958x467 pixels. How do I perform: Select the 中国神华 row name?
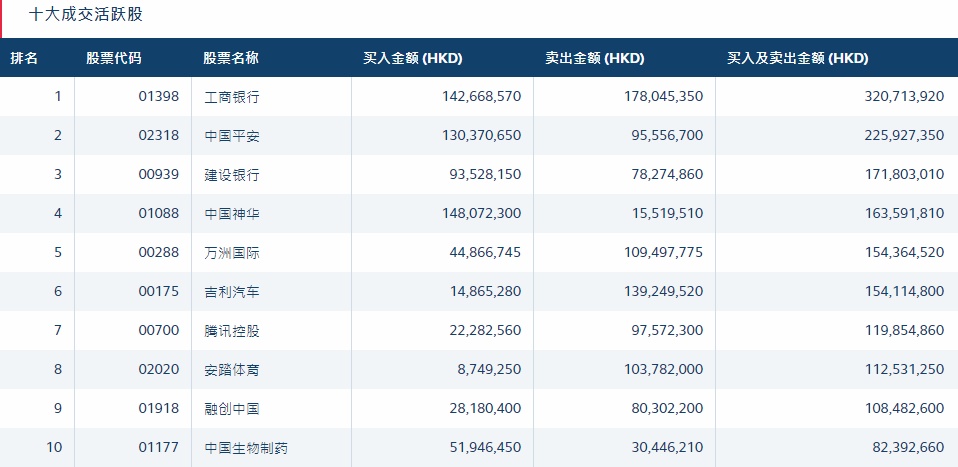(x=232, y=213)
